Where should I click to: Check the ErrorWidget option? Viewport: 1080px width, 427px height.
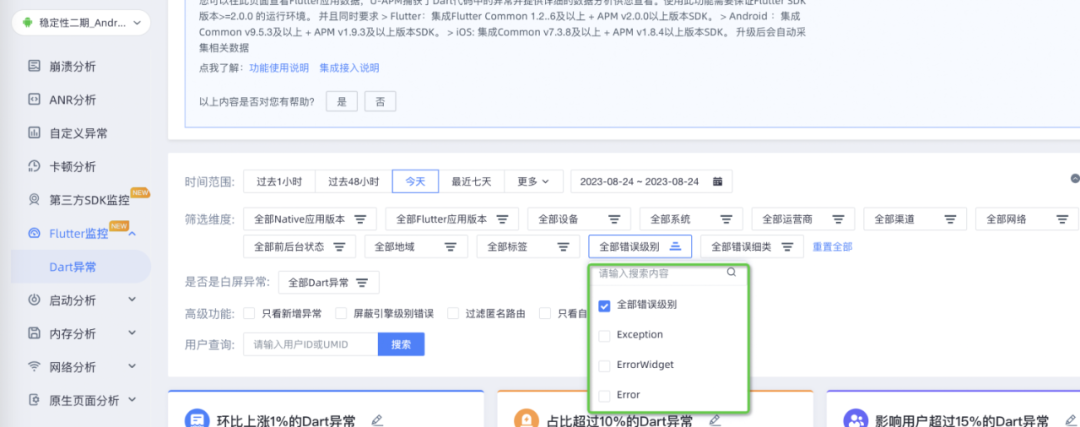[x=605, y=366]
